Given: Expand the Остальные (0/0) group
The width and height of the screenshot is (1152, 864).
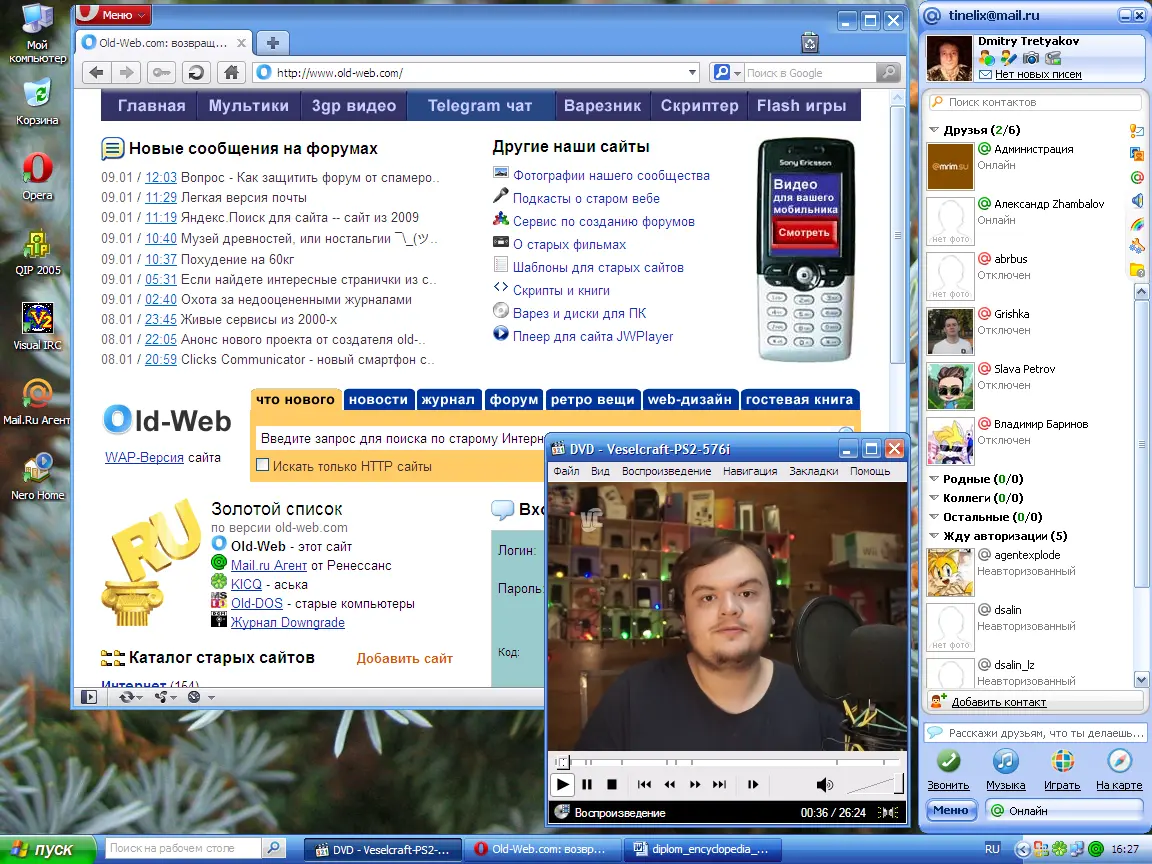Looking at the screenshot, I should 934,516.
